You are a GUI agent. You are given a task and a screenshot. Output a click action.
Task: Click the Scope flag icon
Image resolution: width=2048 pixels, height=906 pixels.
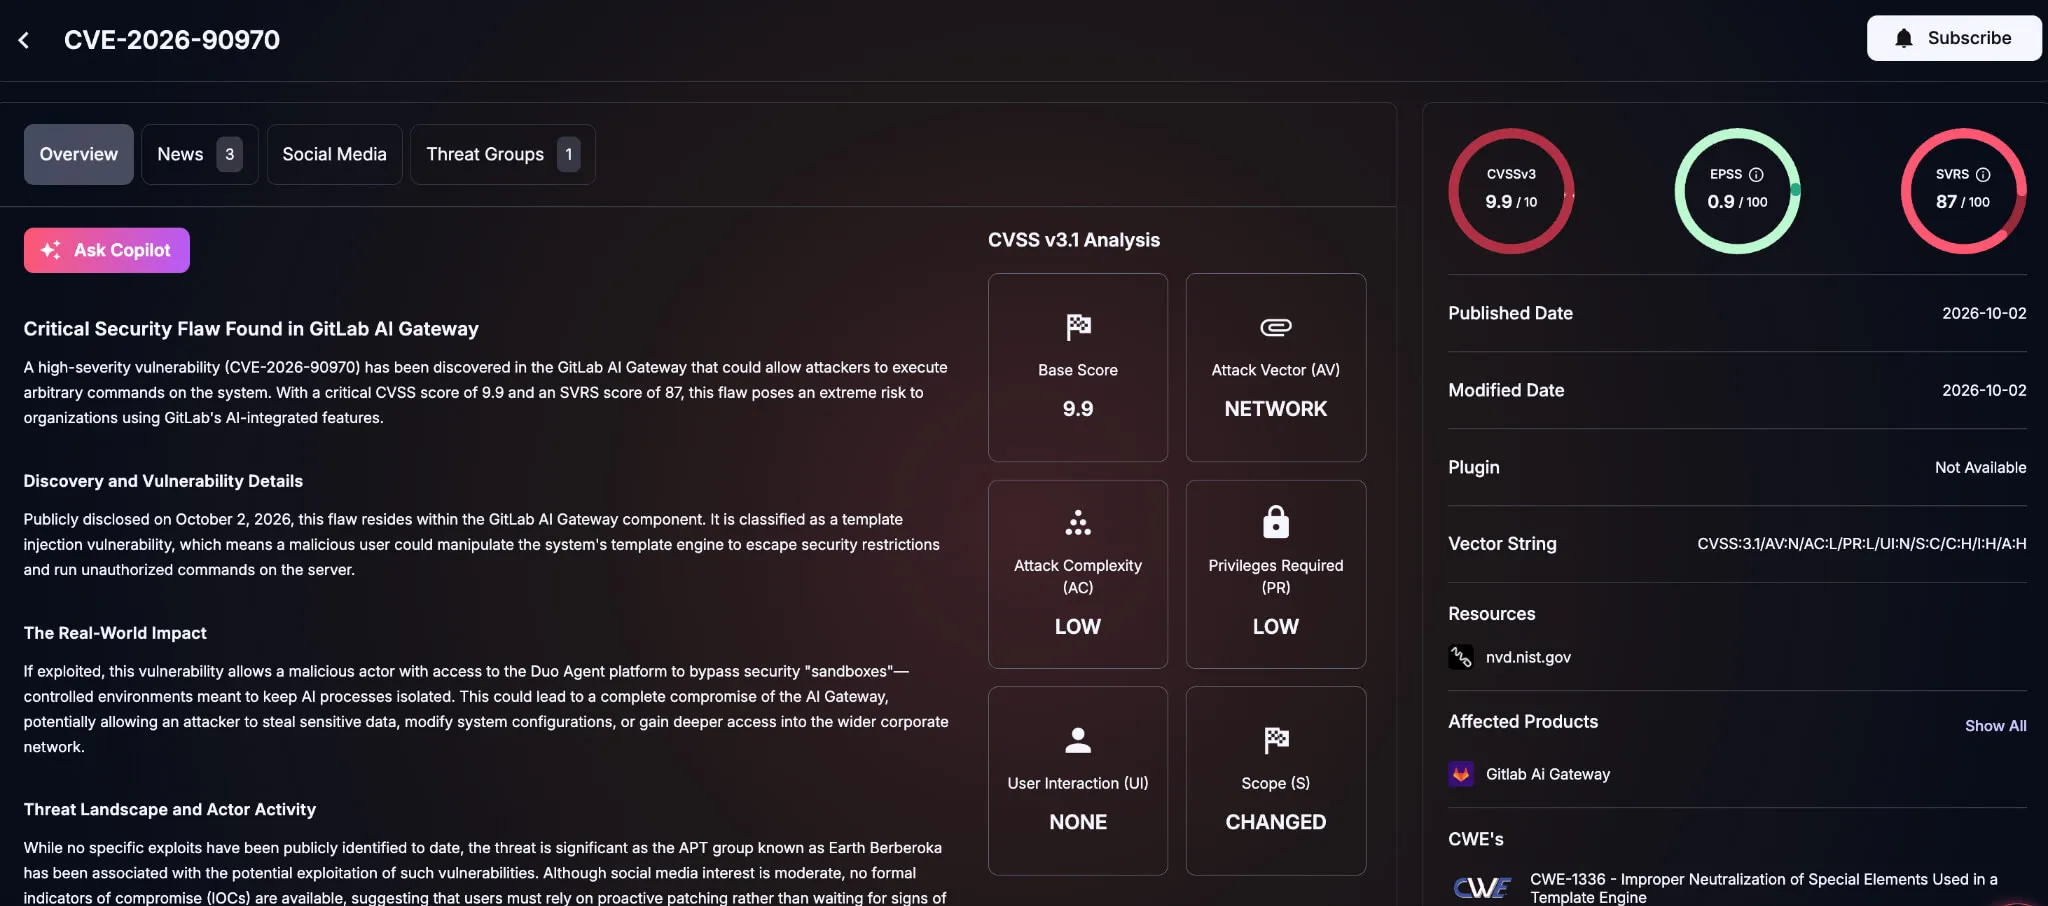pos(1276,740)
